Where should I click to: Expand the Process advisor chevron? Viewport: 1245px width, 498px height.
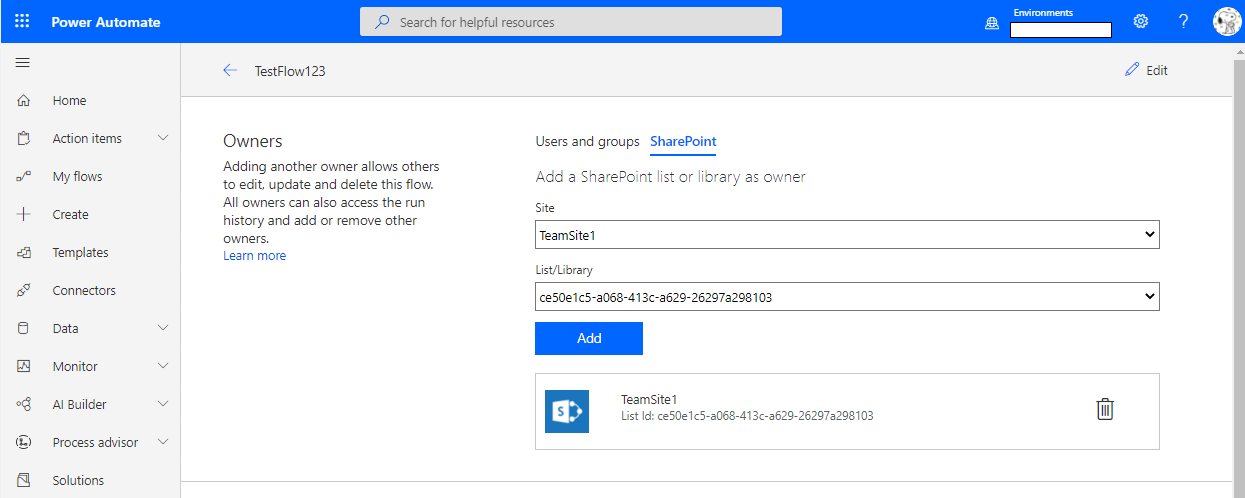tap(164, 442)
